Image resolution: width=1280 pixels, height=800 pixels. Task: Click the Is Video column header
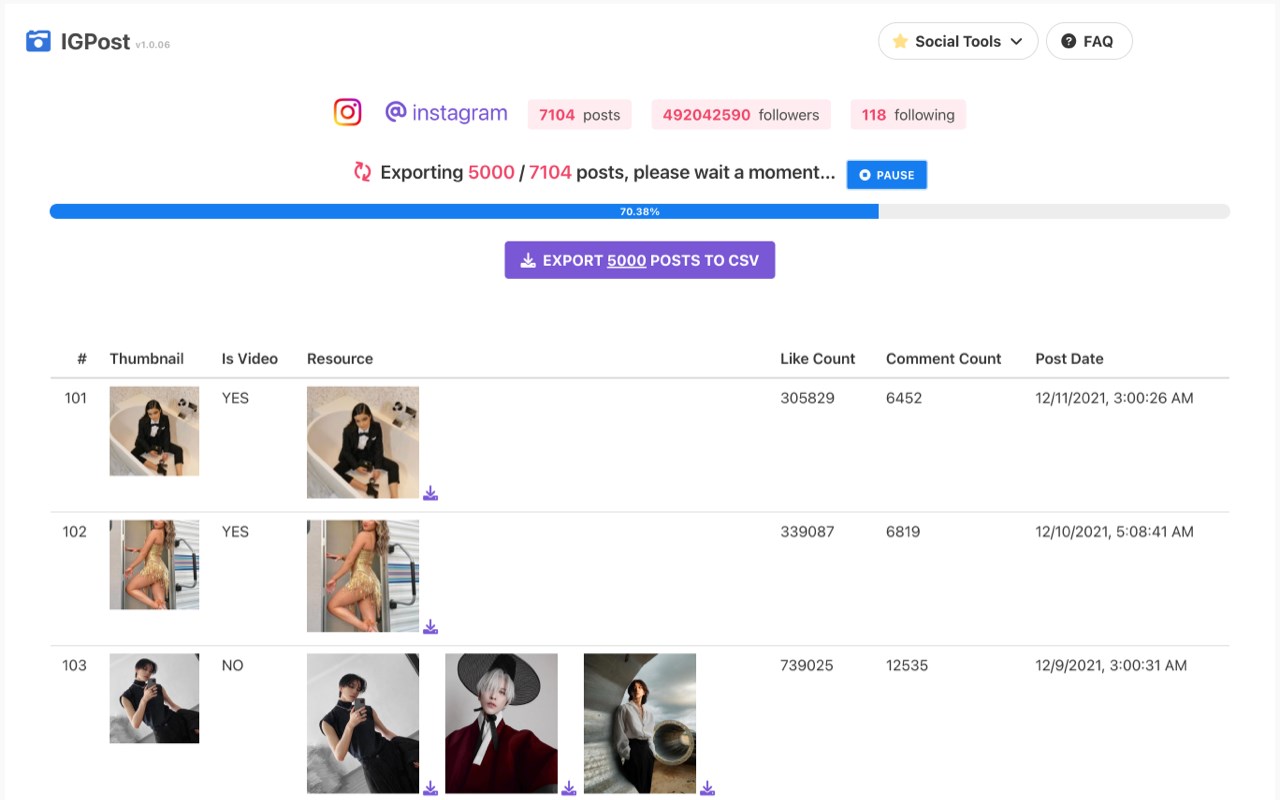pos(250,358)
